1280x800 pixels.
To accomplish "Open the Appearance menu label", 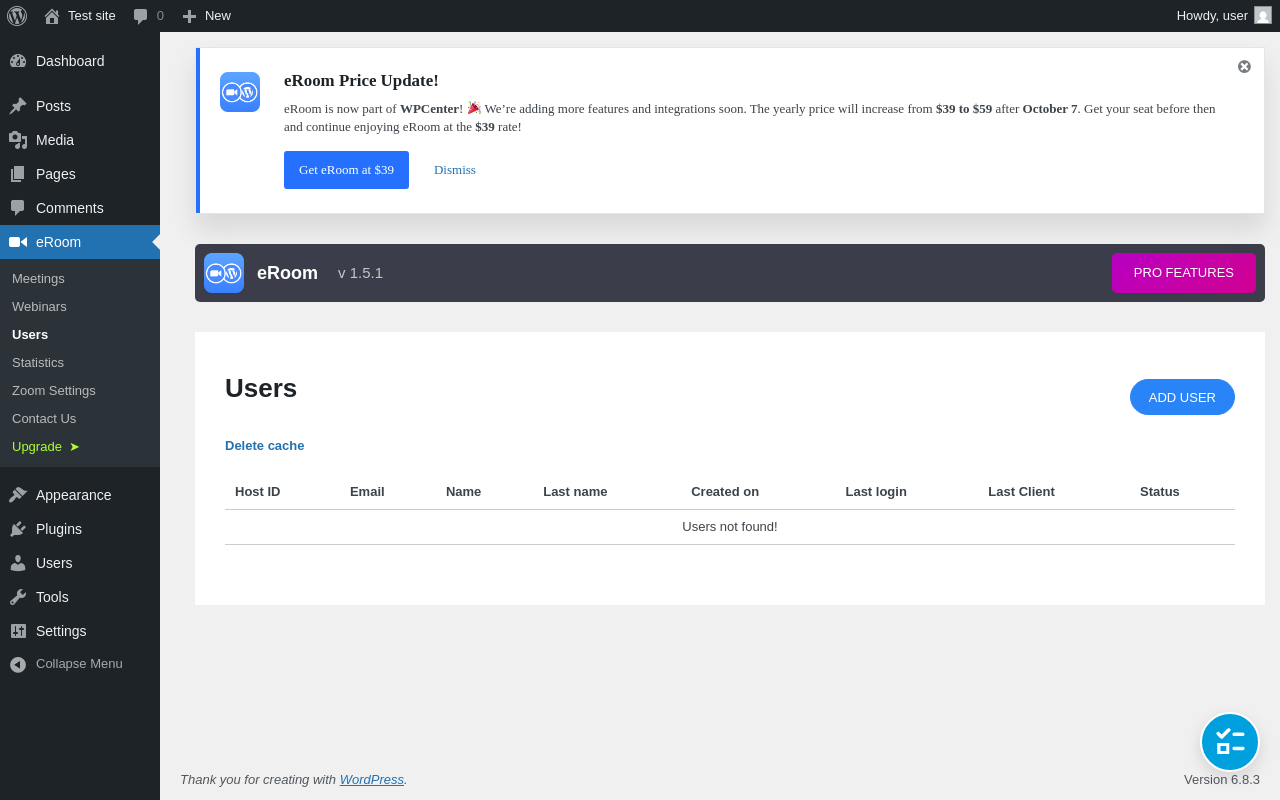I will [74, 495].
